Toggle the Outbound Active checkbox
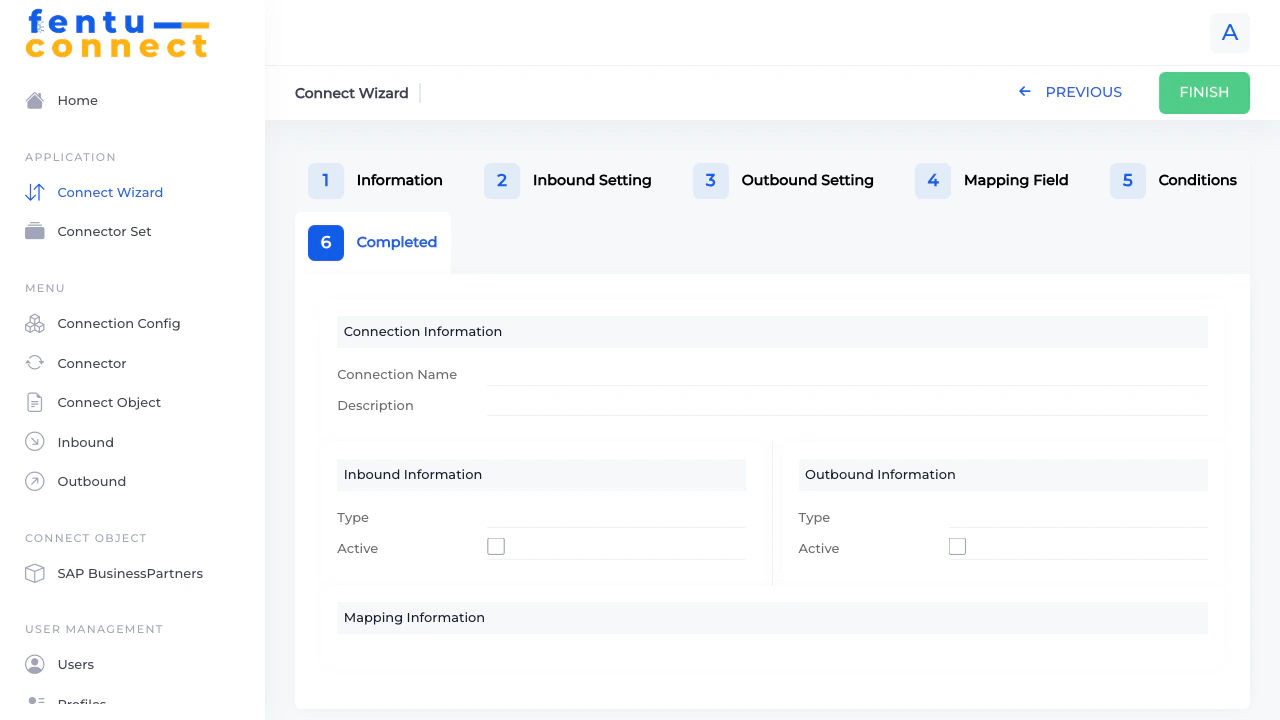Viewport: 1280px width, 720px height. tap(957, 547)
